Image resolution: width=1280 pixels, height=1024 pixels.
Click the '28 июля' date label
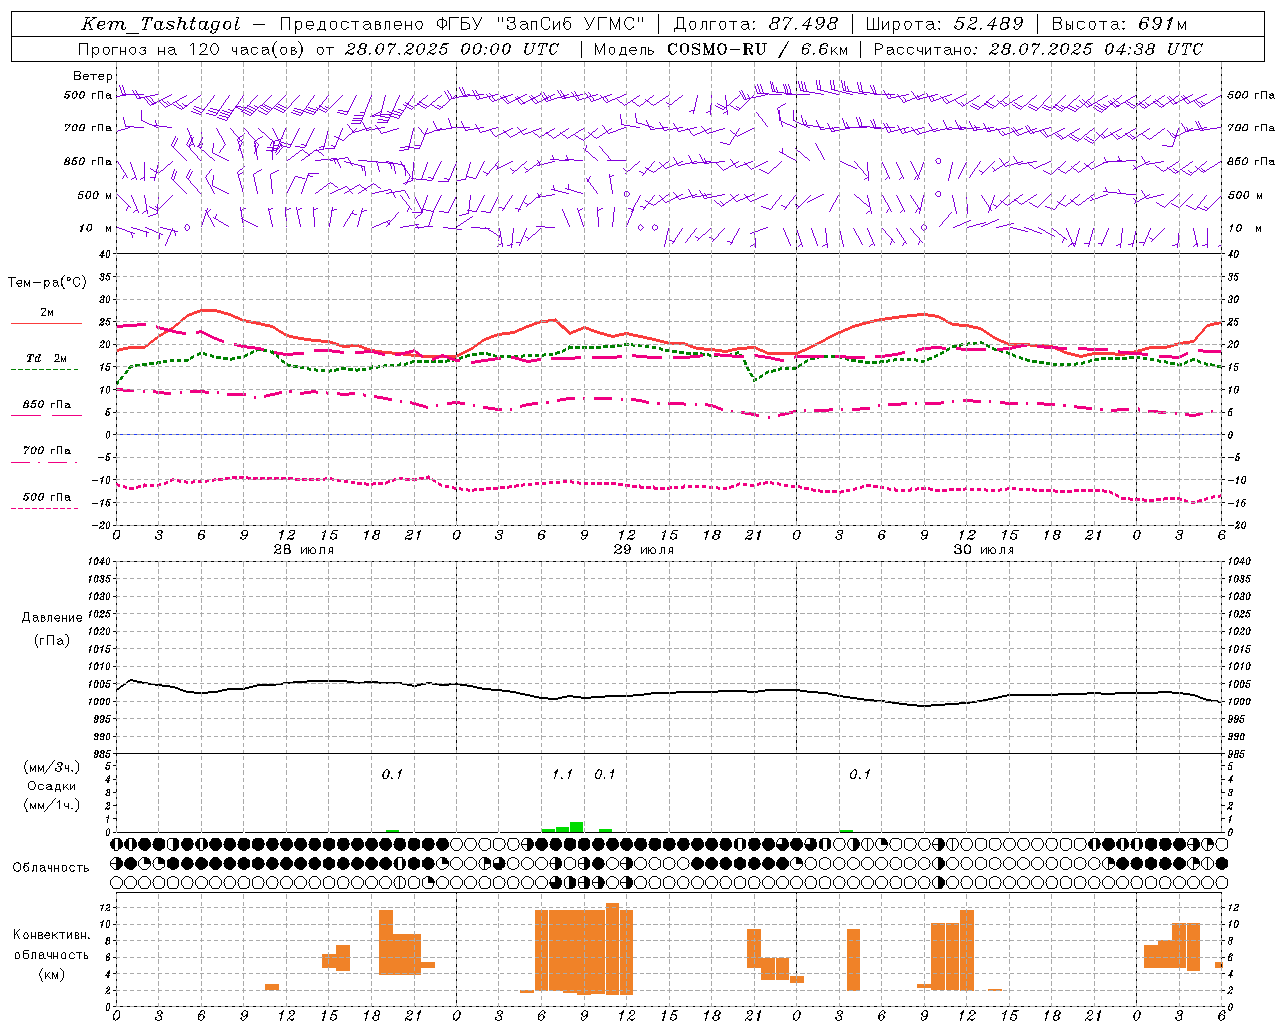click(x=304, y=550)
